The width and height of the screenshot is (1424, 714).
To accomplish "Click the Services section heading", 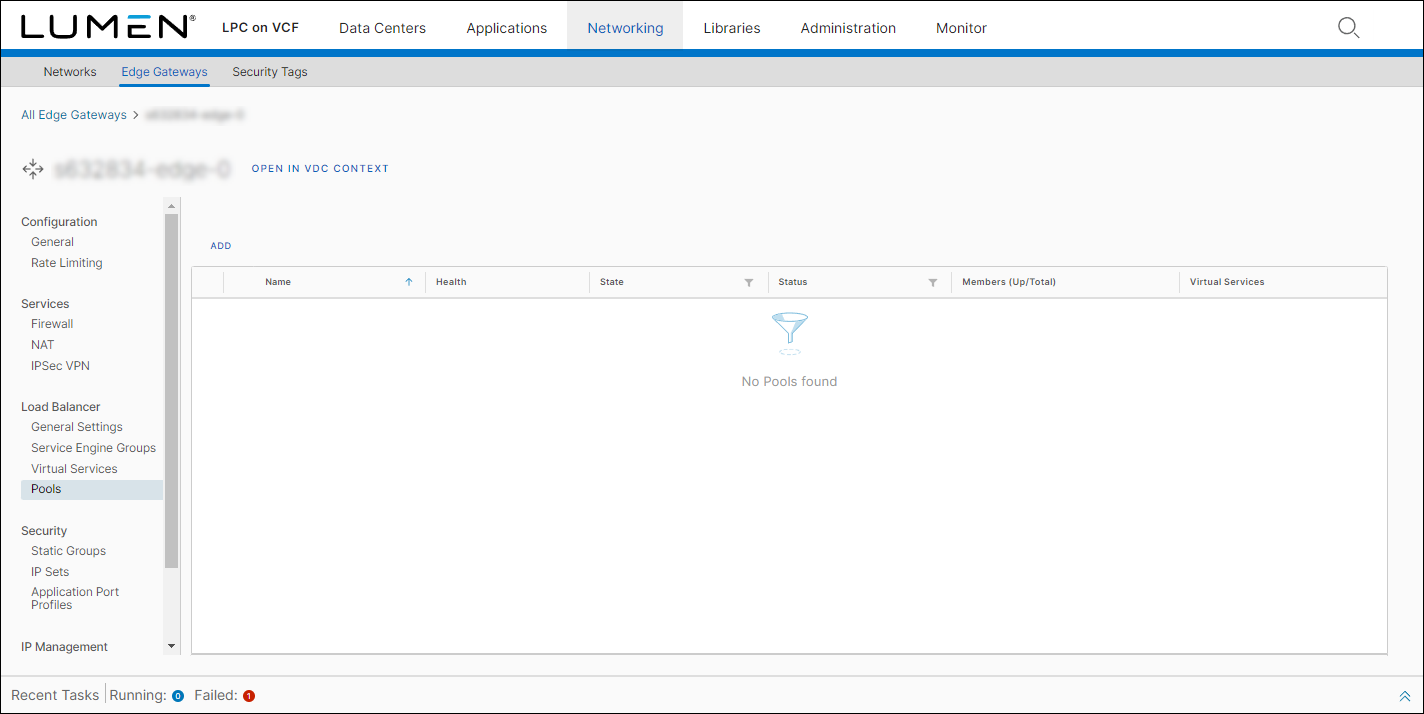I will 45,304.
